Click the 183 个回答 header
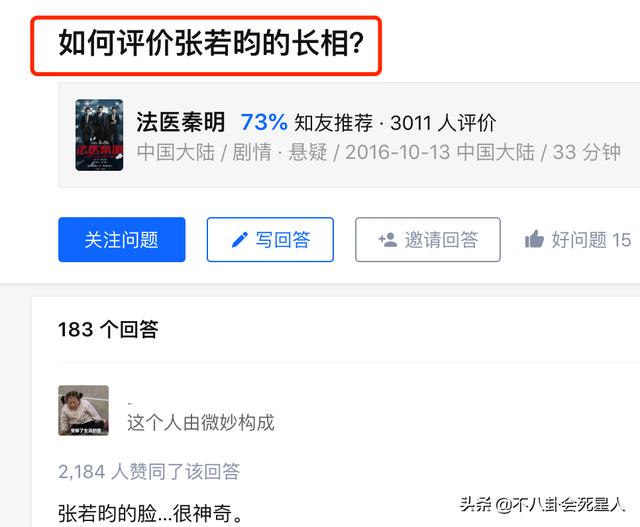This screenshot has width=640, height=527. click(108, 329)
